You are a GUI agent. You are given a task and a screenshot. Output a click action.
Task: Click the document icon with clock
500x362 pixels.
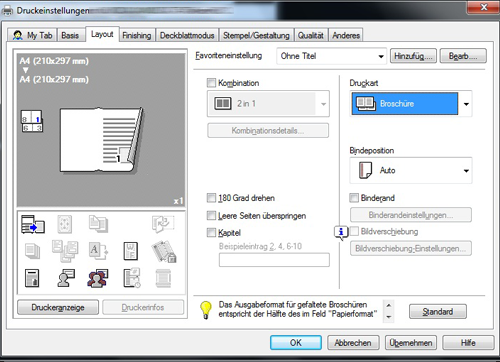coord(132,278)
